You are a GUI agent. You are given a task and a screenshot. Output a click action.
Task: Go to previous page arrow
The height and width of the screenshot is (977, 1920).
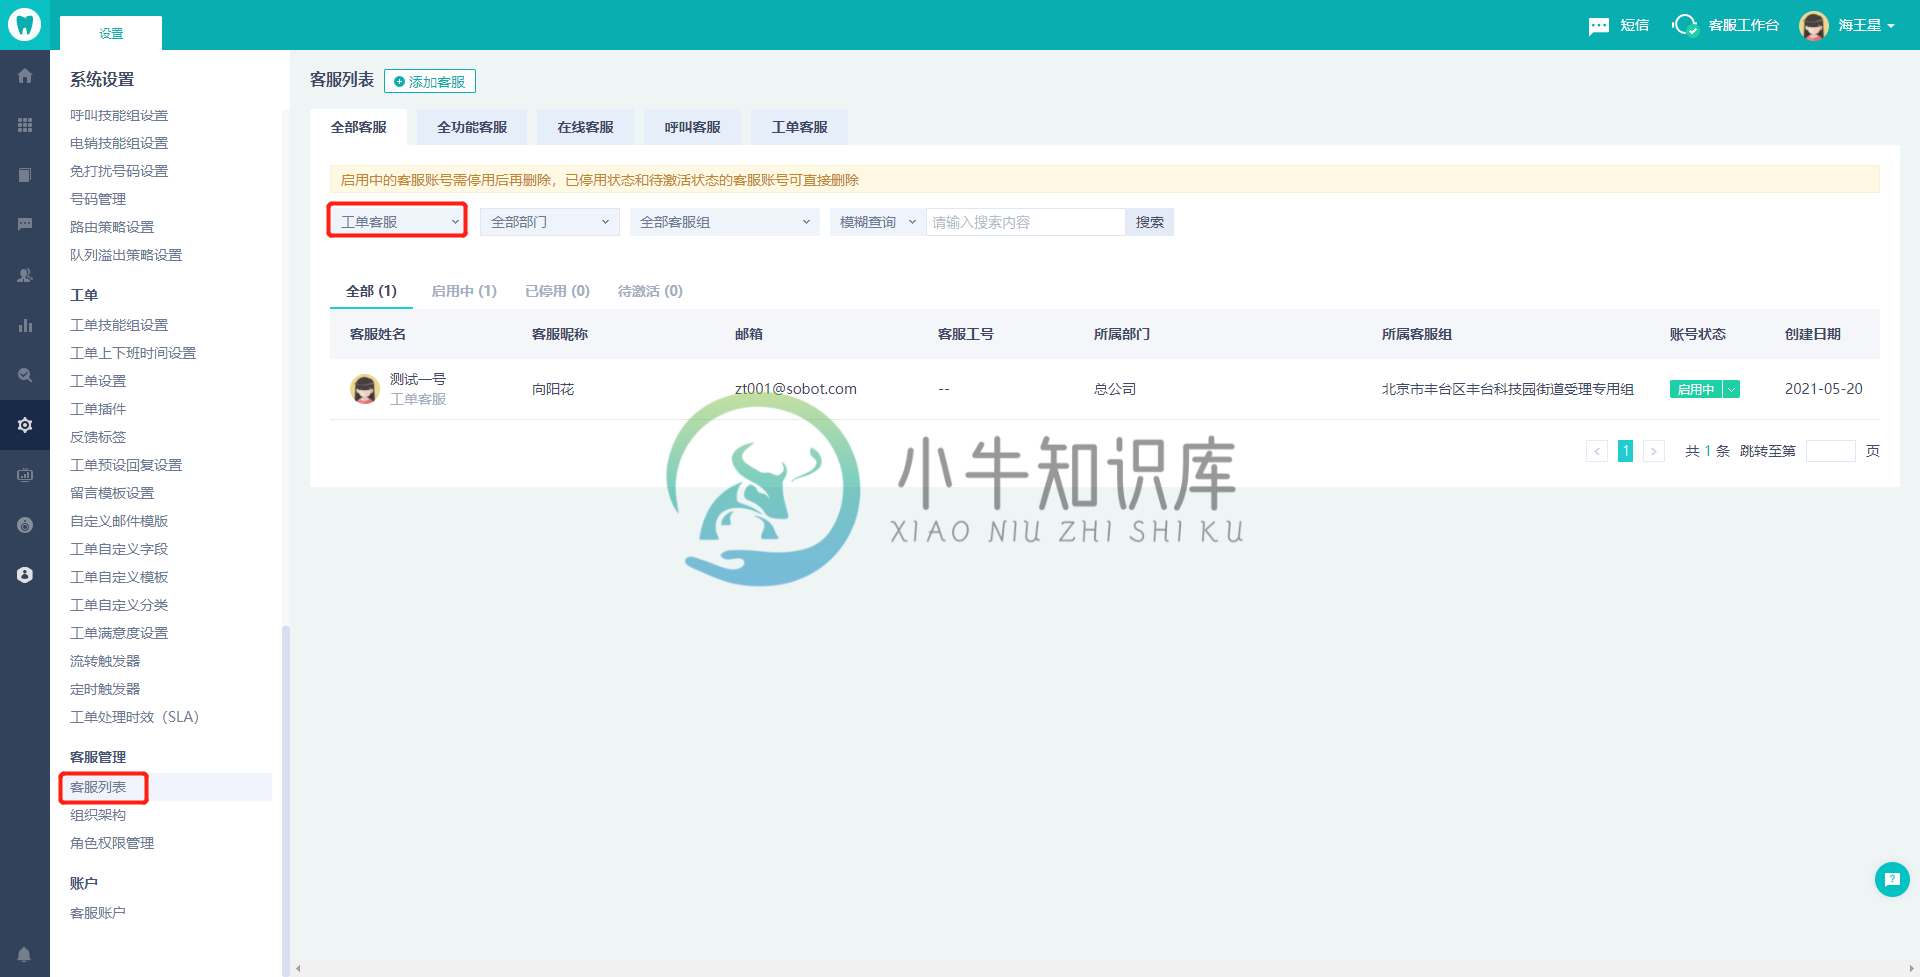[1597, 452]
